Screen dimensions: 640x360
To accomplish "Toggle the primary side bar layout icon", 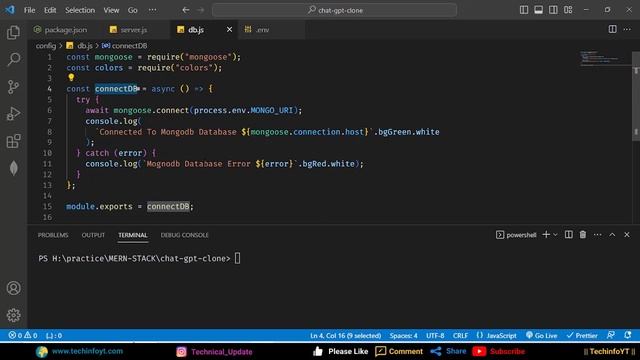I will tap(524, 10).
